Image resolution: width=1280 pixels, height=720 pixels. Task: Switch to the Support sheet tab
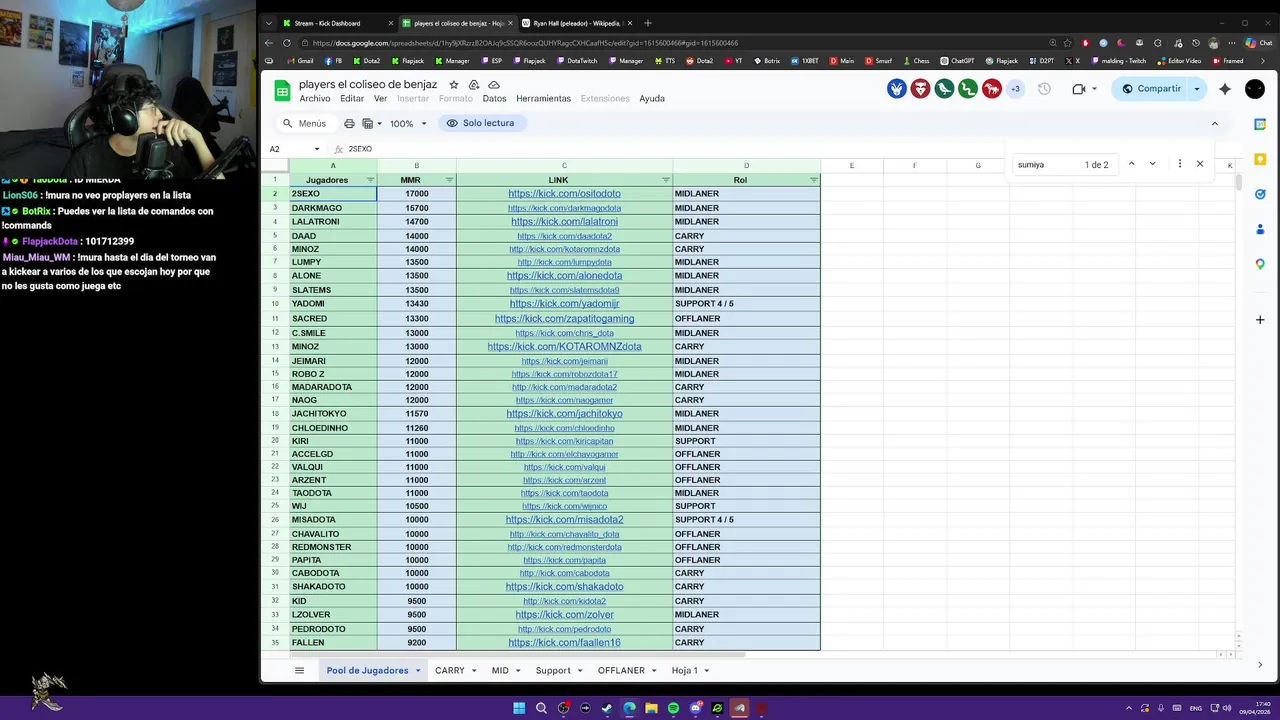point(553,670)
